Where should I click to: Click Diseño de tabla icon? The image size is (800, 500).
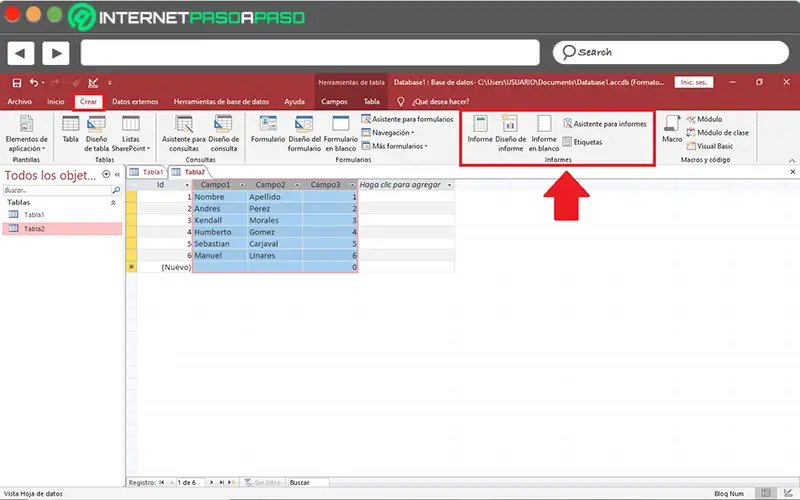click(96, 134)
